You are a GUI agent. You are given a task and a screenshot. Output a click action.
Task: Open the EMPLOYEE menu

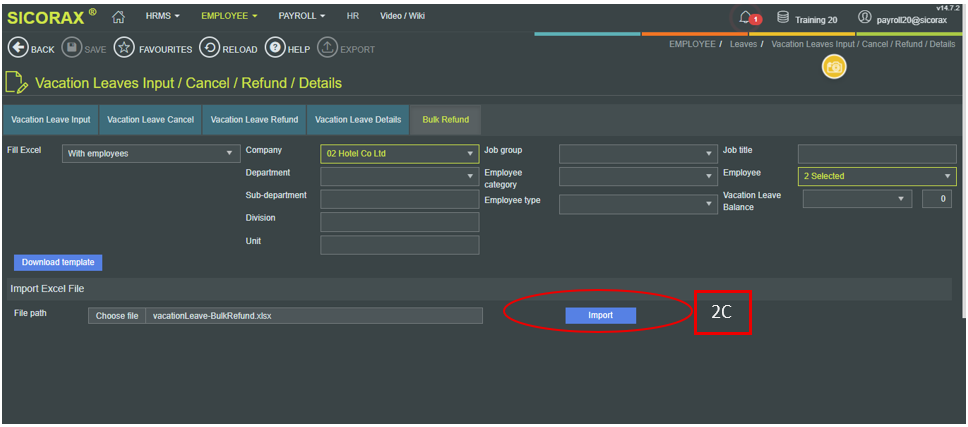pyautogui.click(x=229, y=16)
